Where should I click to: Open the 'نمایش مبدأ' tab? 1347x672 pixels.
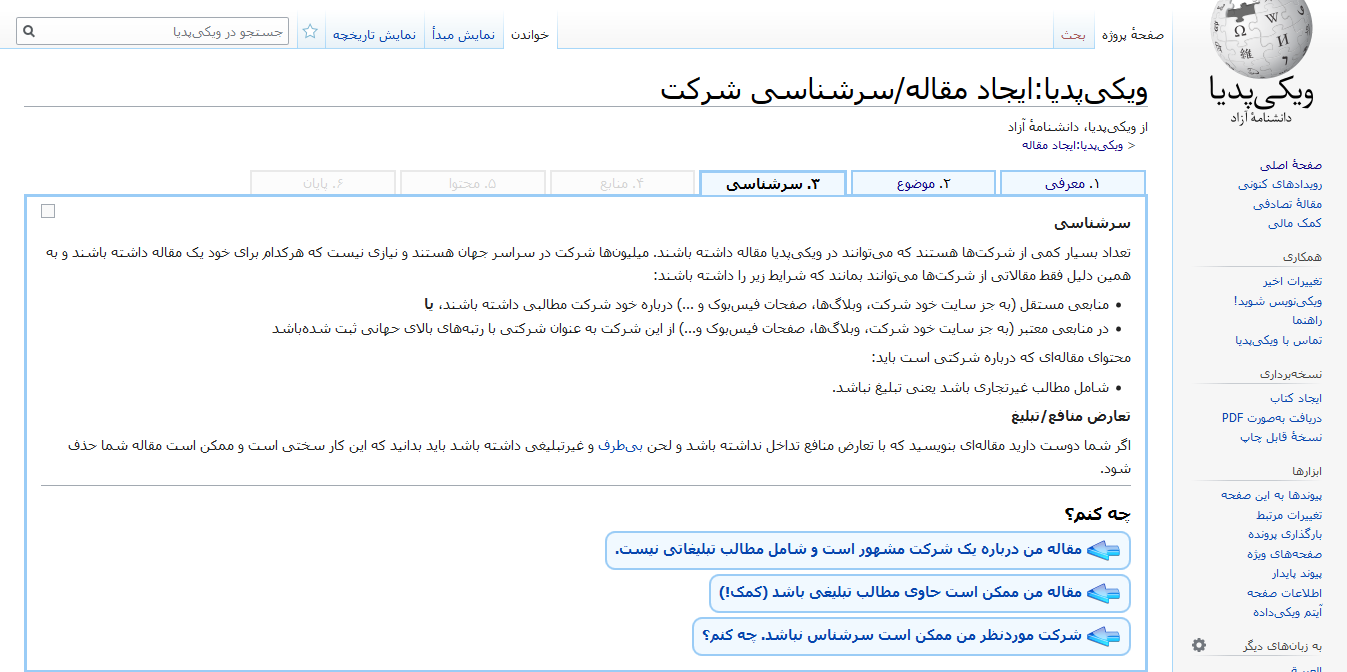coord(463,34)
